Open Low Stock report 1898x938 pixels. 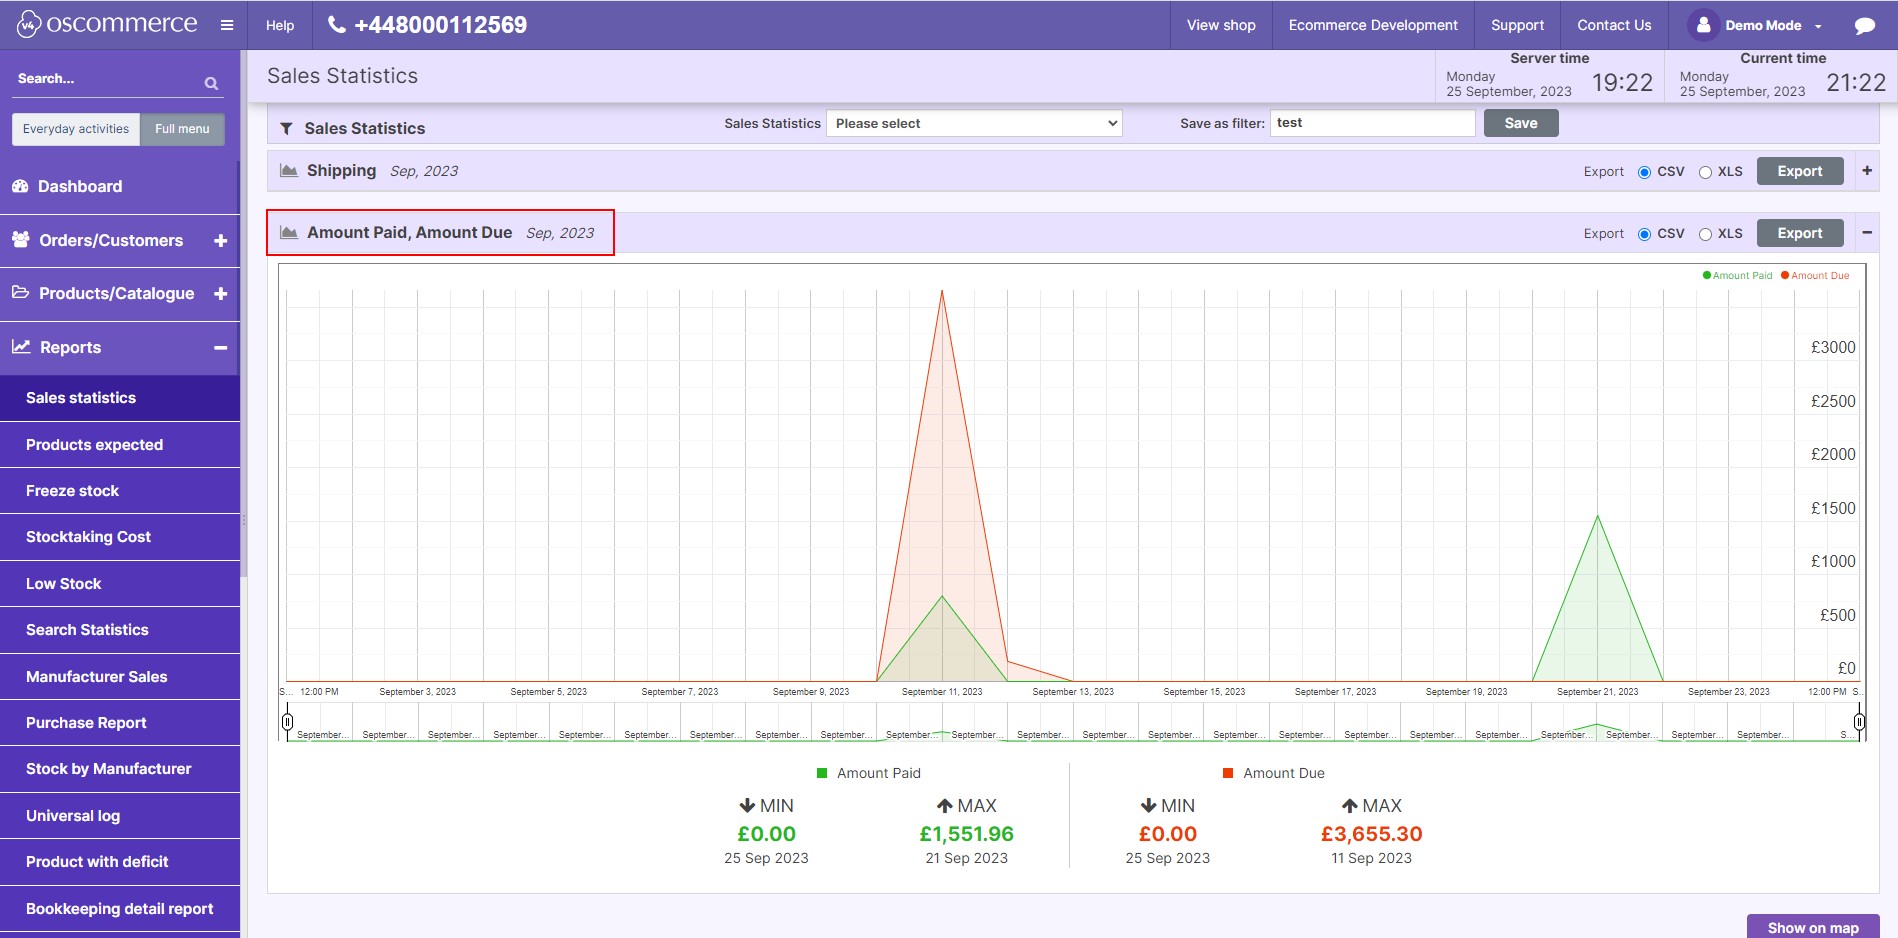[120, 584]
